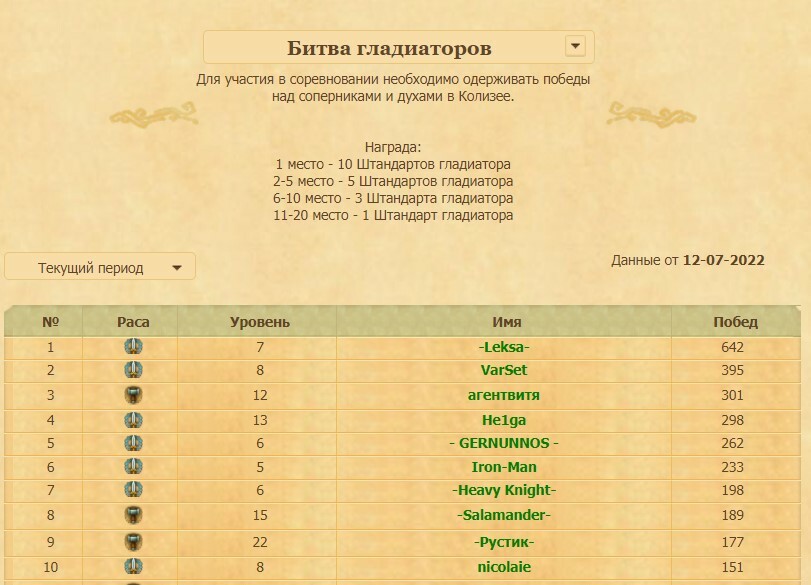The image size is (811, 585).
Task: Click the Раса column header
Action: (x=133, y=322)
